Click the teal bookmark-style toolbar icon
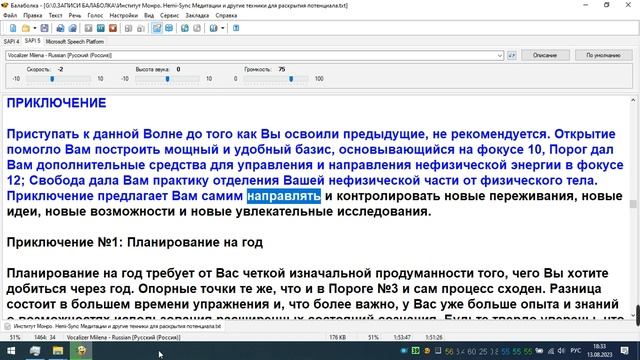Image resolution: width=640 pixels, height=360 pixels. (185, 28)
